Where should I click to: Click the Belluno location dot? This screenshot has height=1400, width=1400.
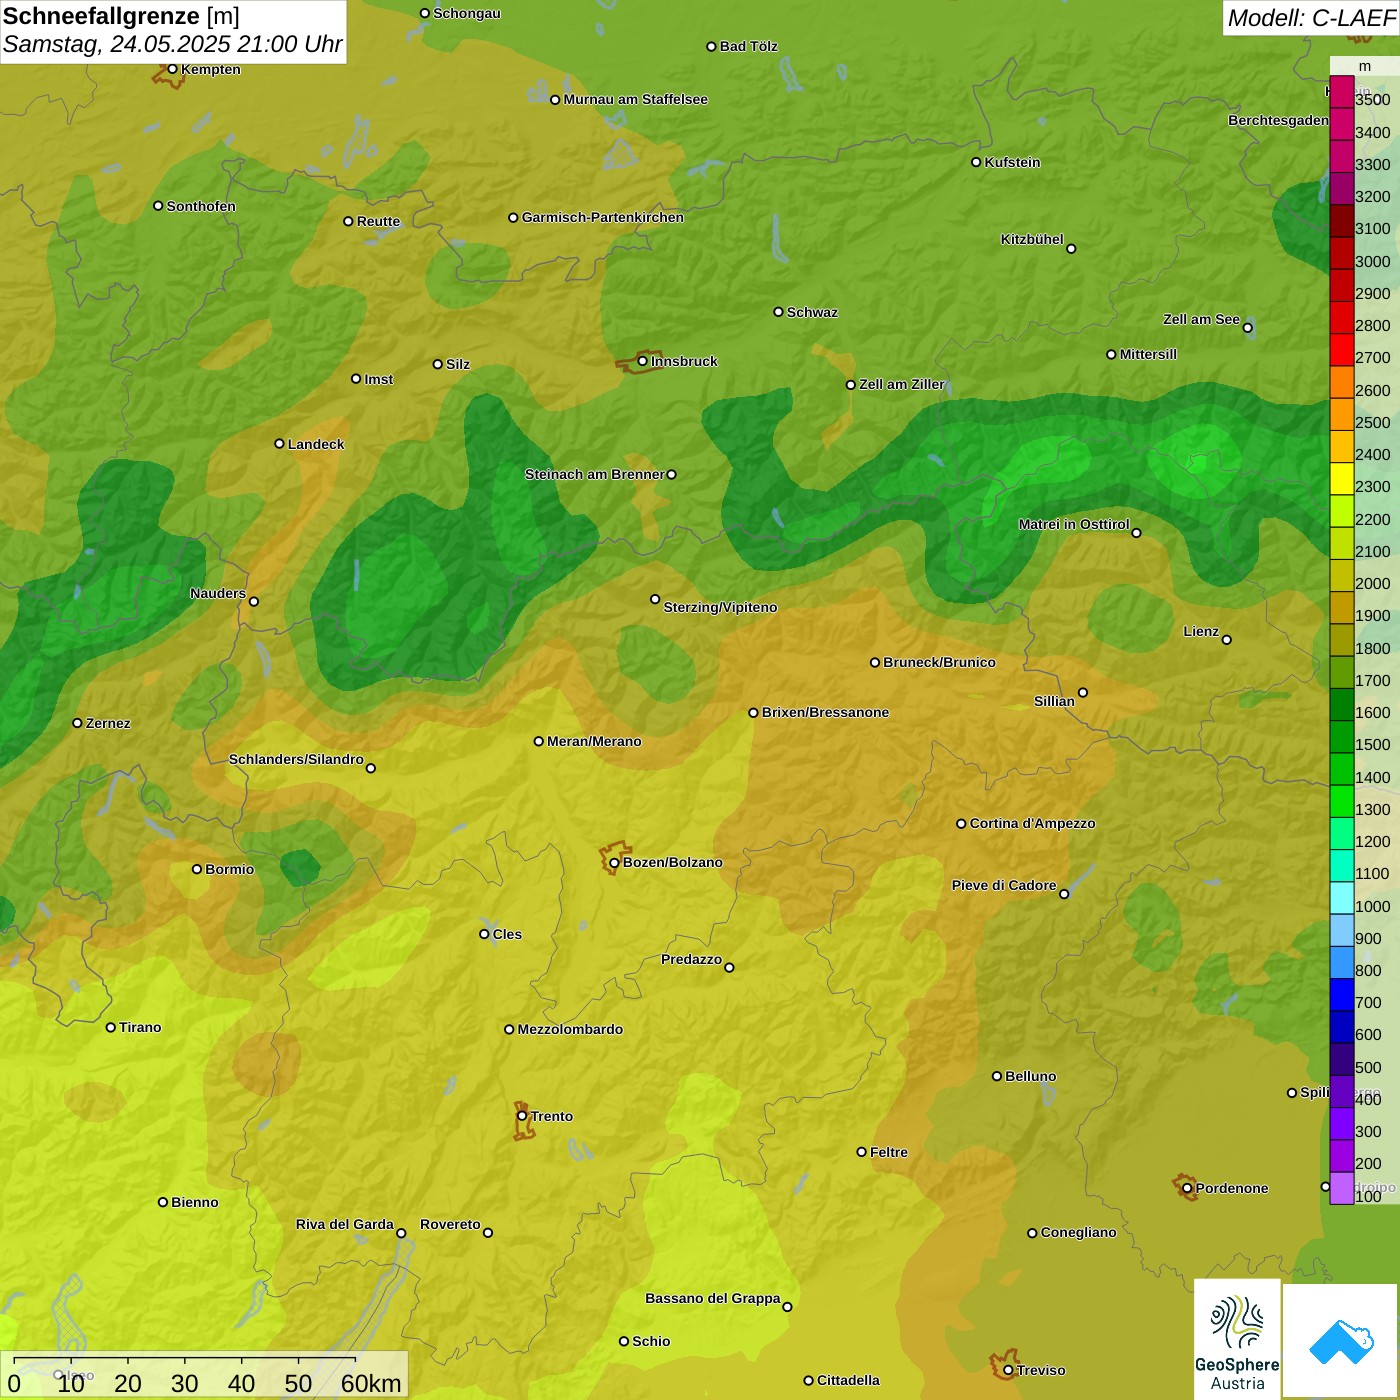click(996, 1076)
